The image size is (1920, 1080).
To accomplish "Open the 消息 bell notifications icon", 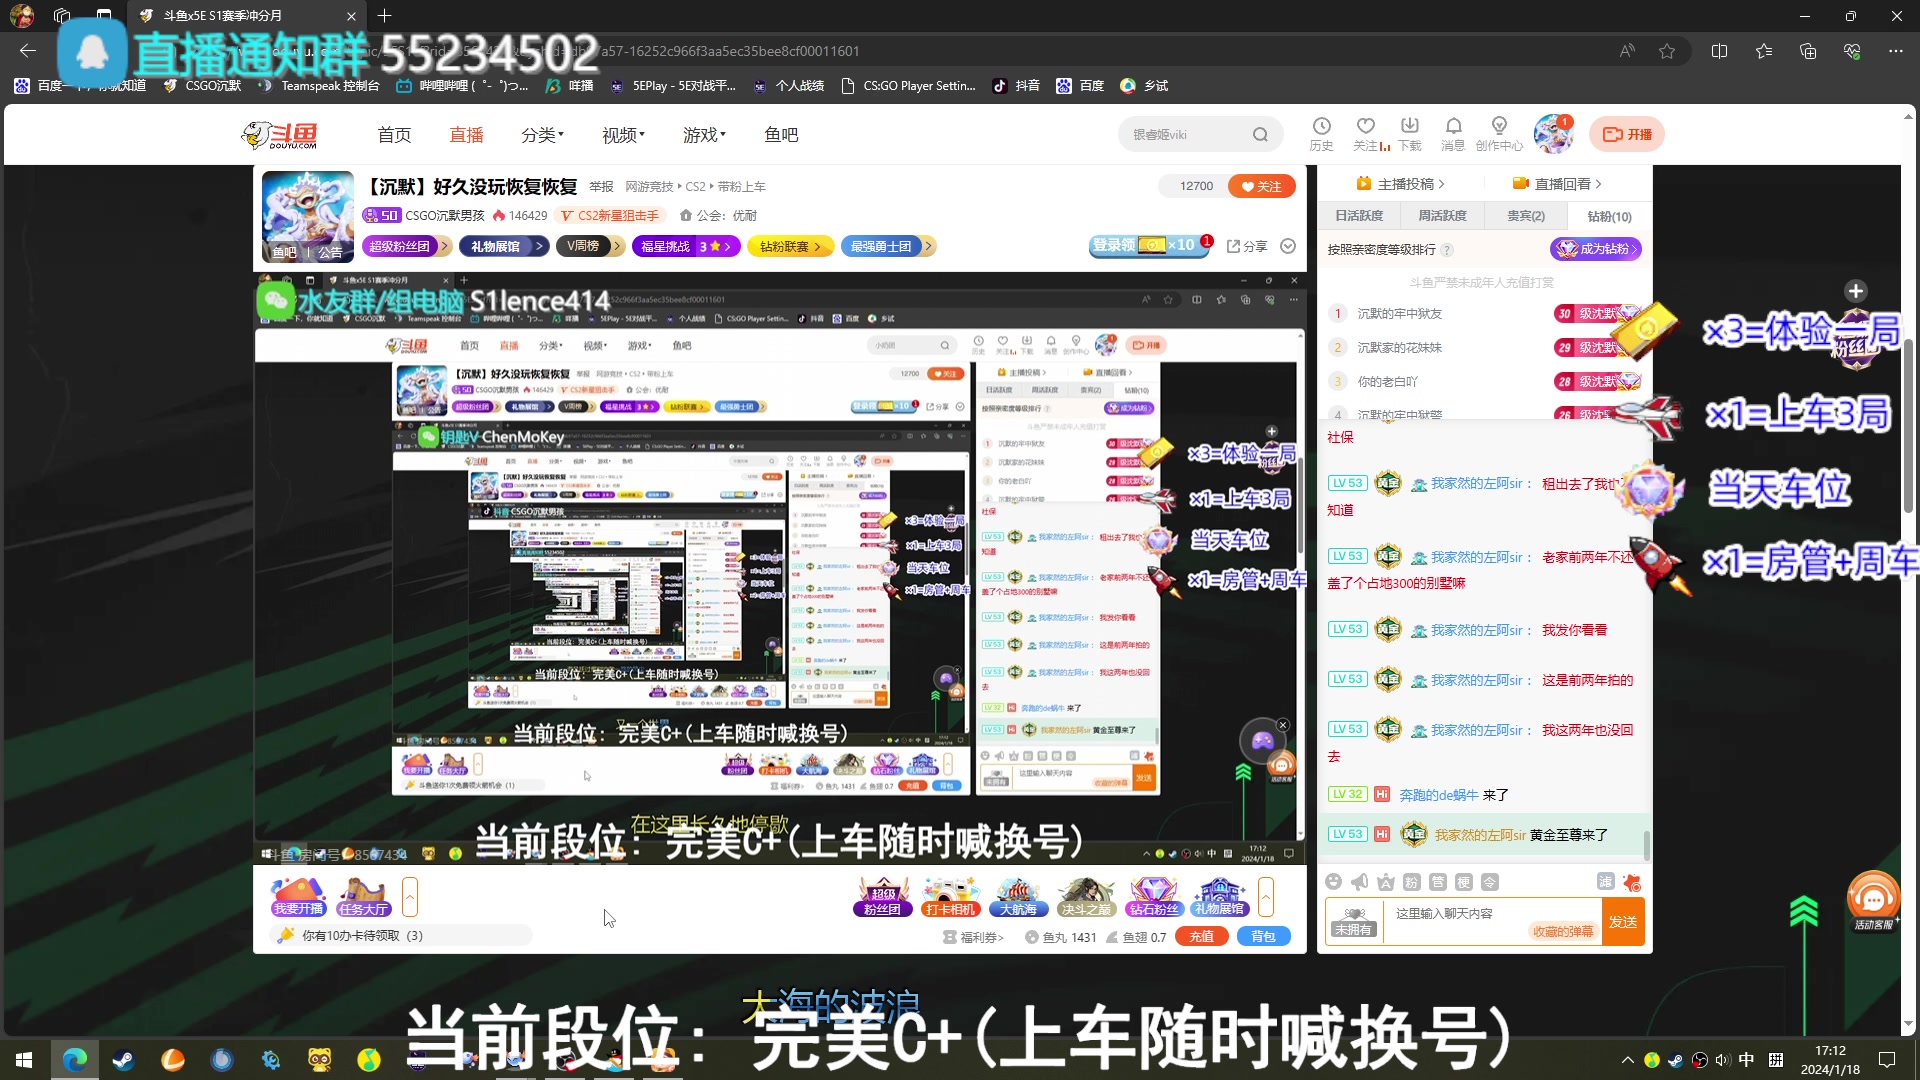I will click(x=1453, y=133).
